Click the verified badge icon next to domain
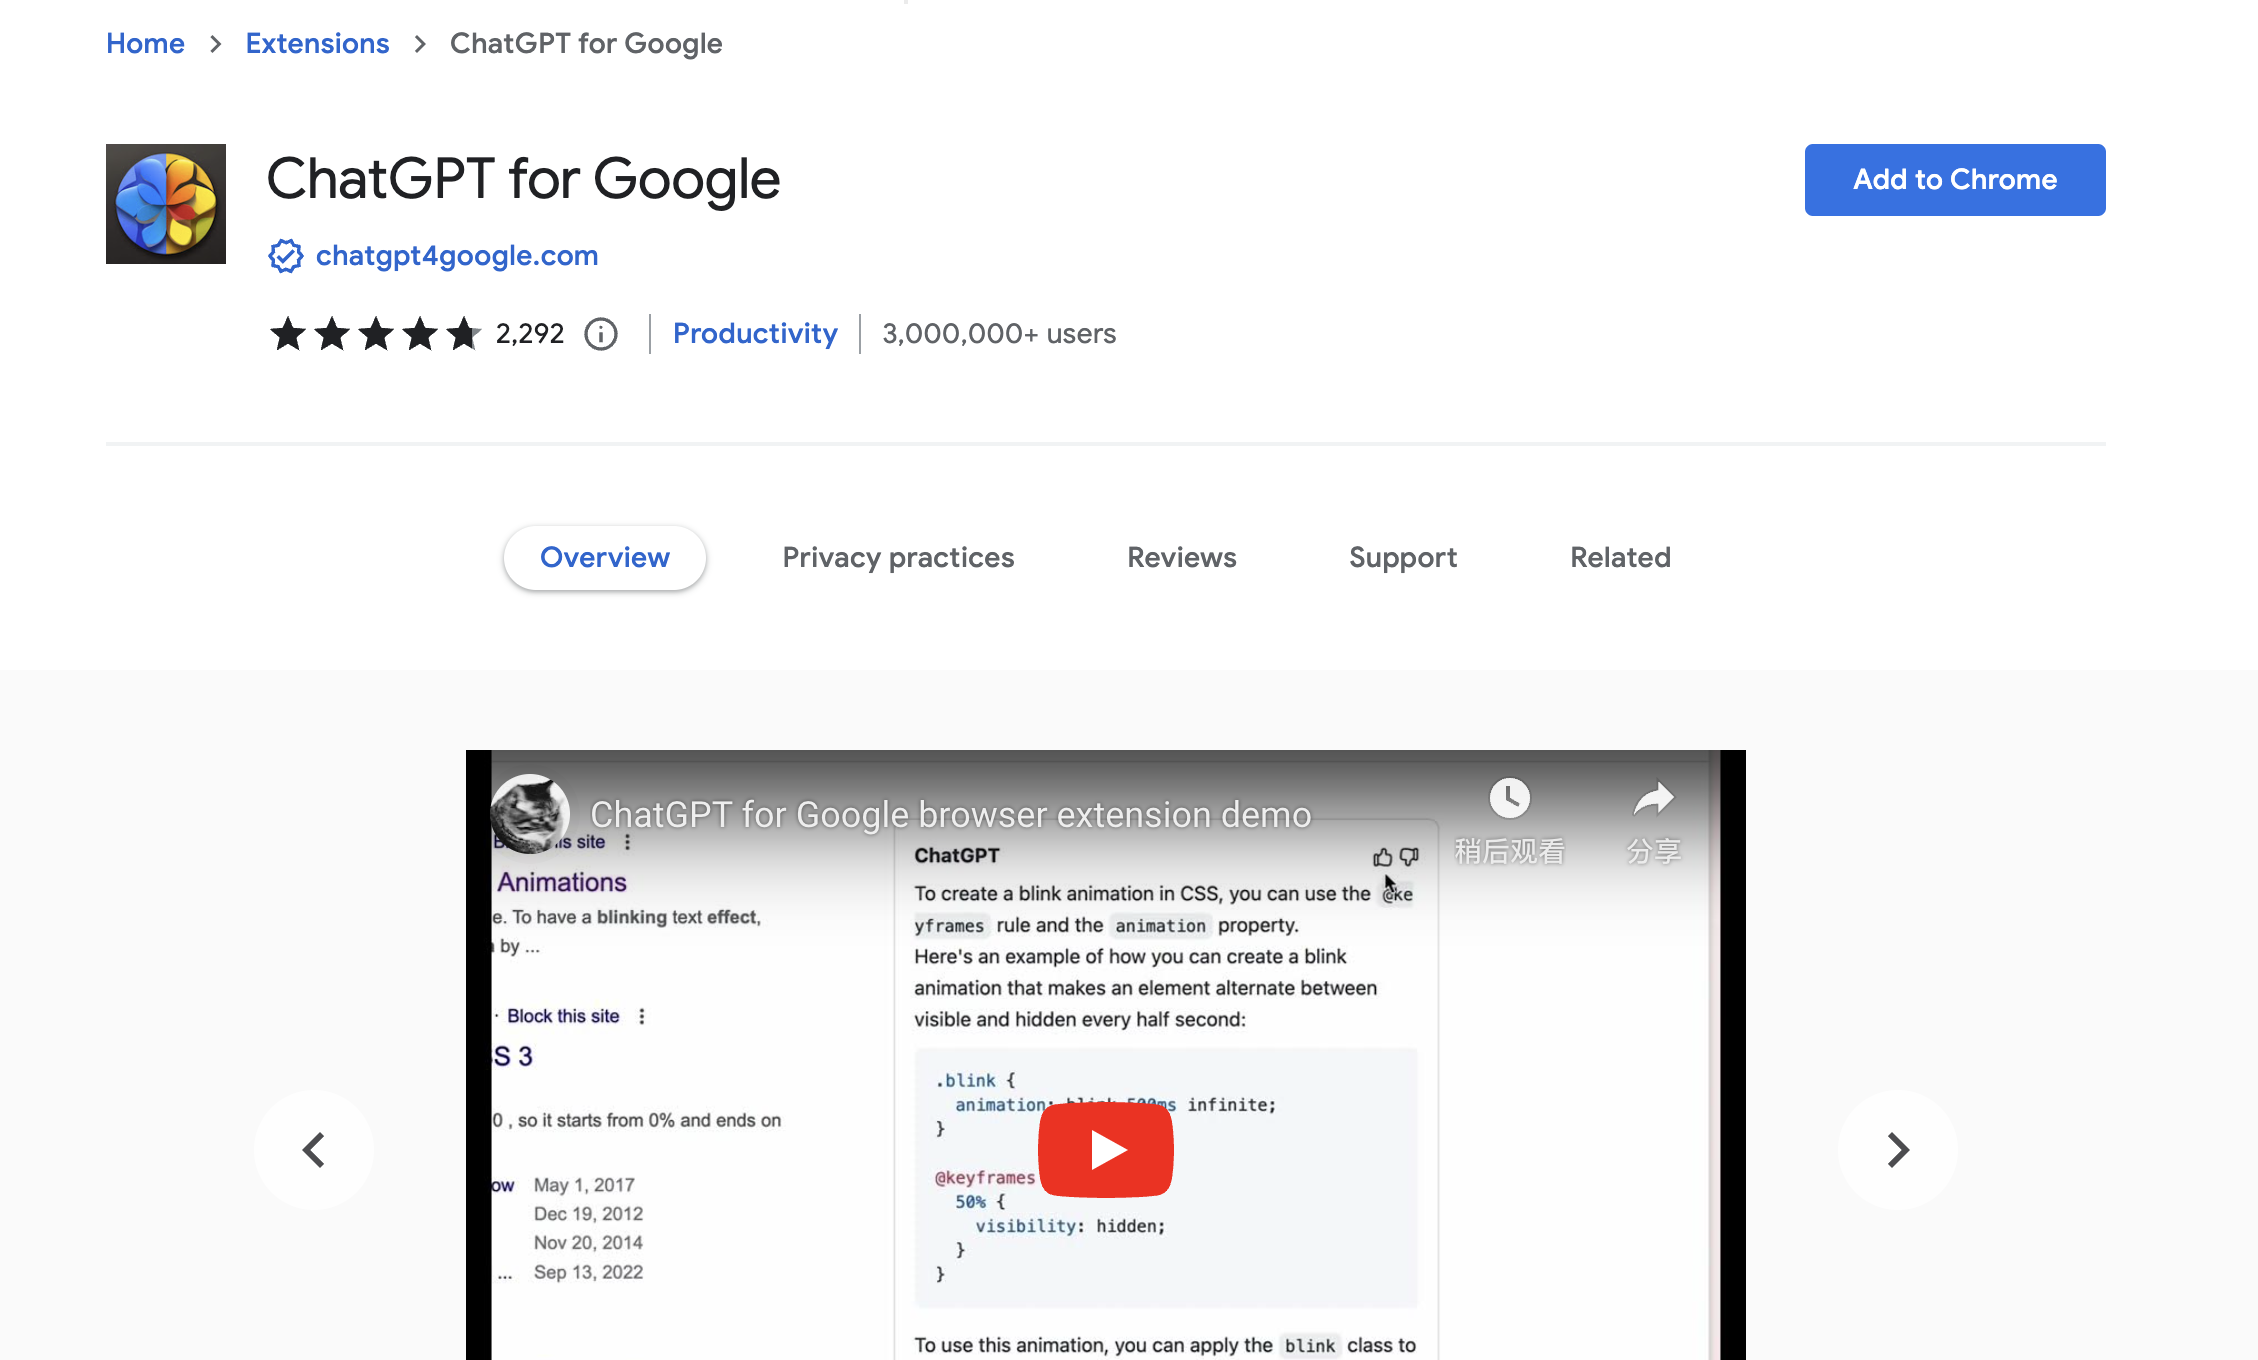The image size is (2258, 1360). 287,255
